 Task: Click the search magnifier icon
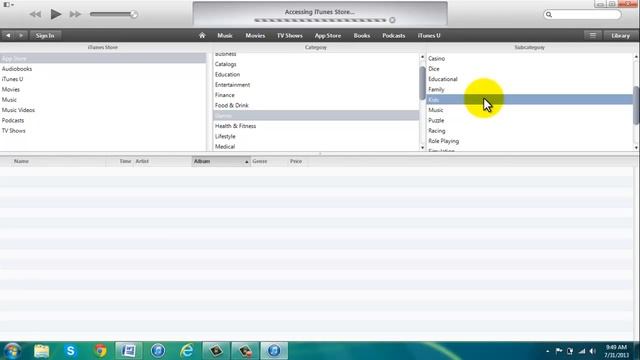[x=549, y=14]
